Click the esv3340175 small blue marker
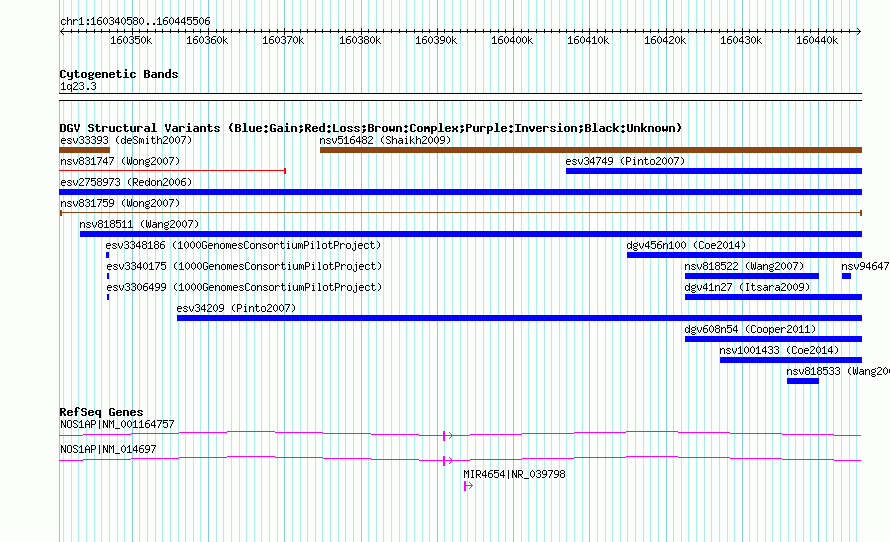 coord(108,276)
